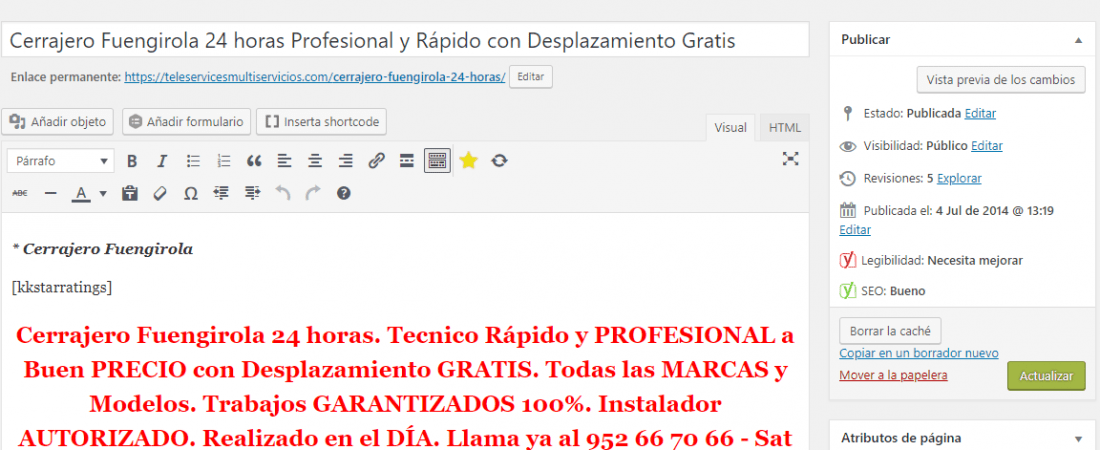Undo the last edit
This screenshot has width=1100, height=450.
283,193
